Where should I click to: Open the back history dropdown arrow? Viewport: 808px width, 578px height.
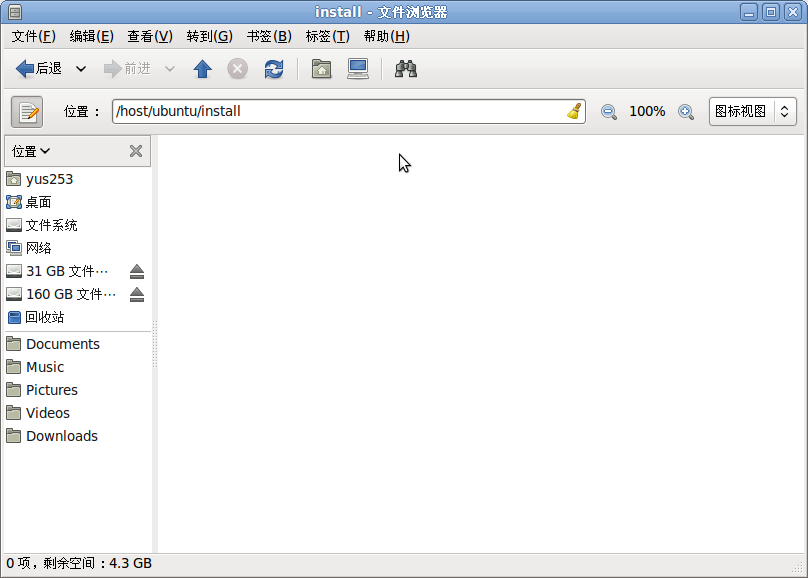point(81,69)
